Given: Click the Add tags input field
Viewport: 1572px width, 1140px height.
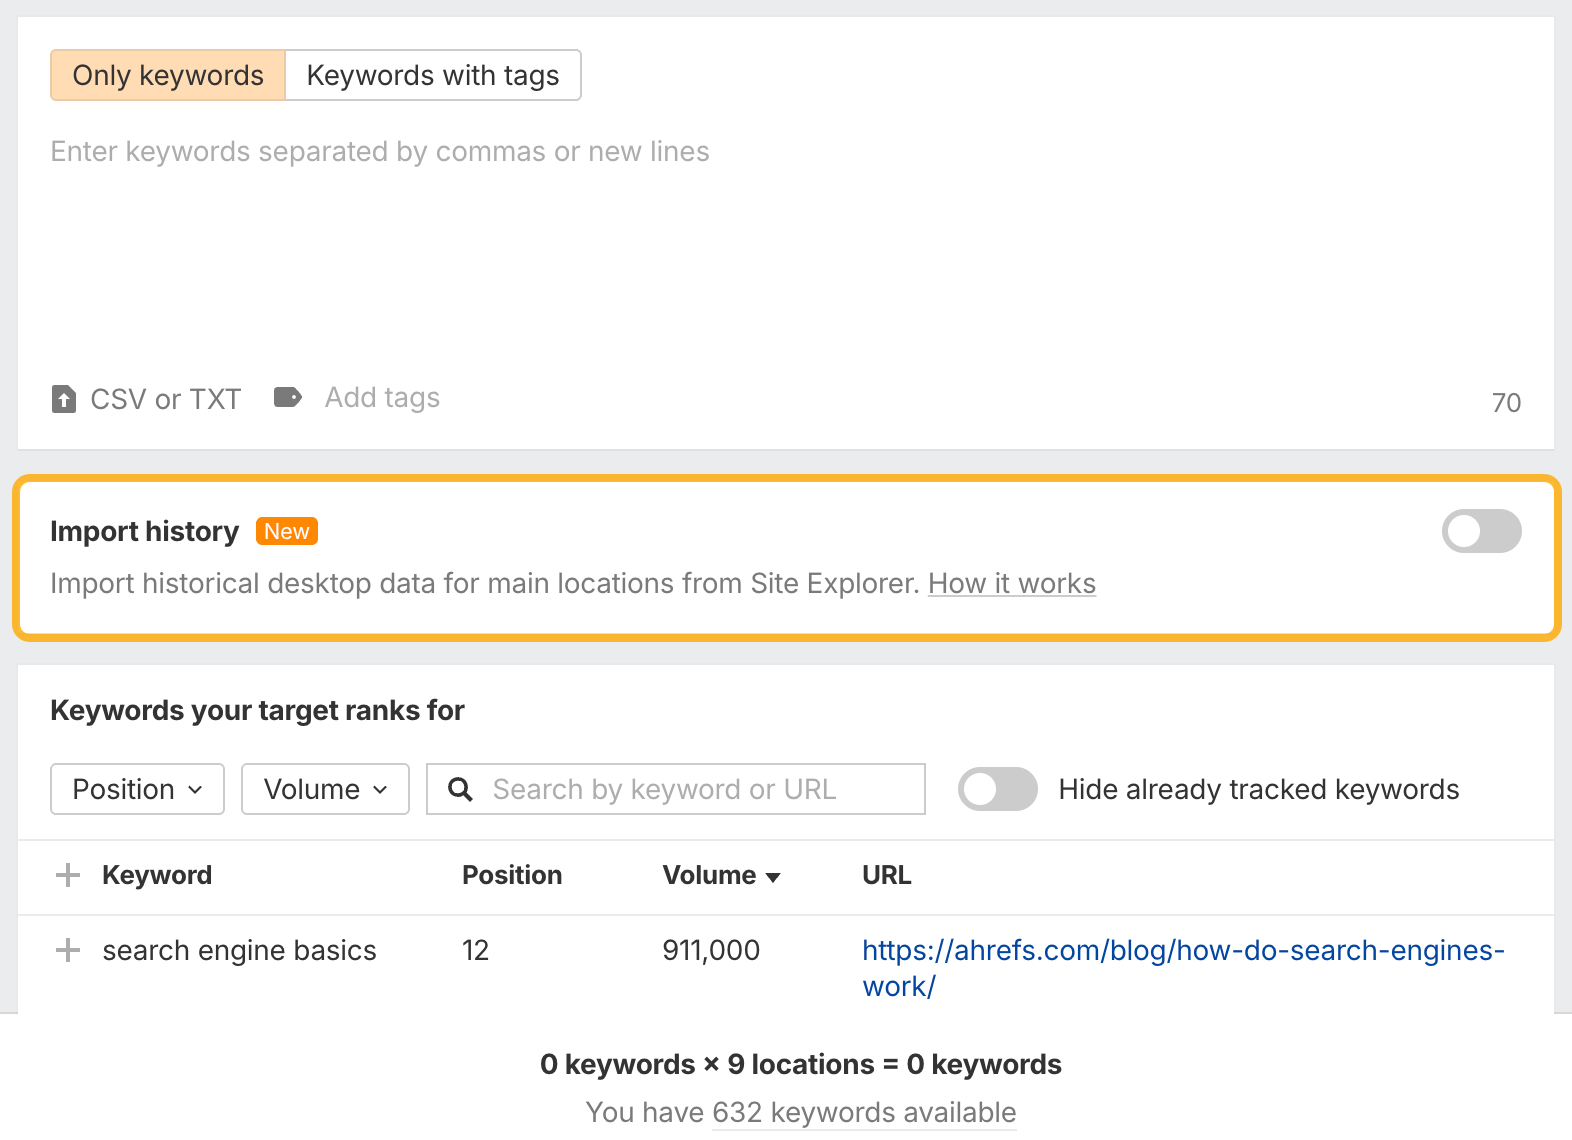Looking at the screenshot, I should [383, 398].
